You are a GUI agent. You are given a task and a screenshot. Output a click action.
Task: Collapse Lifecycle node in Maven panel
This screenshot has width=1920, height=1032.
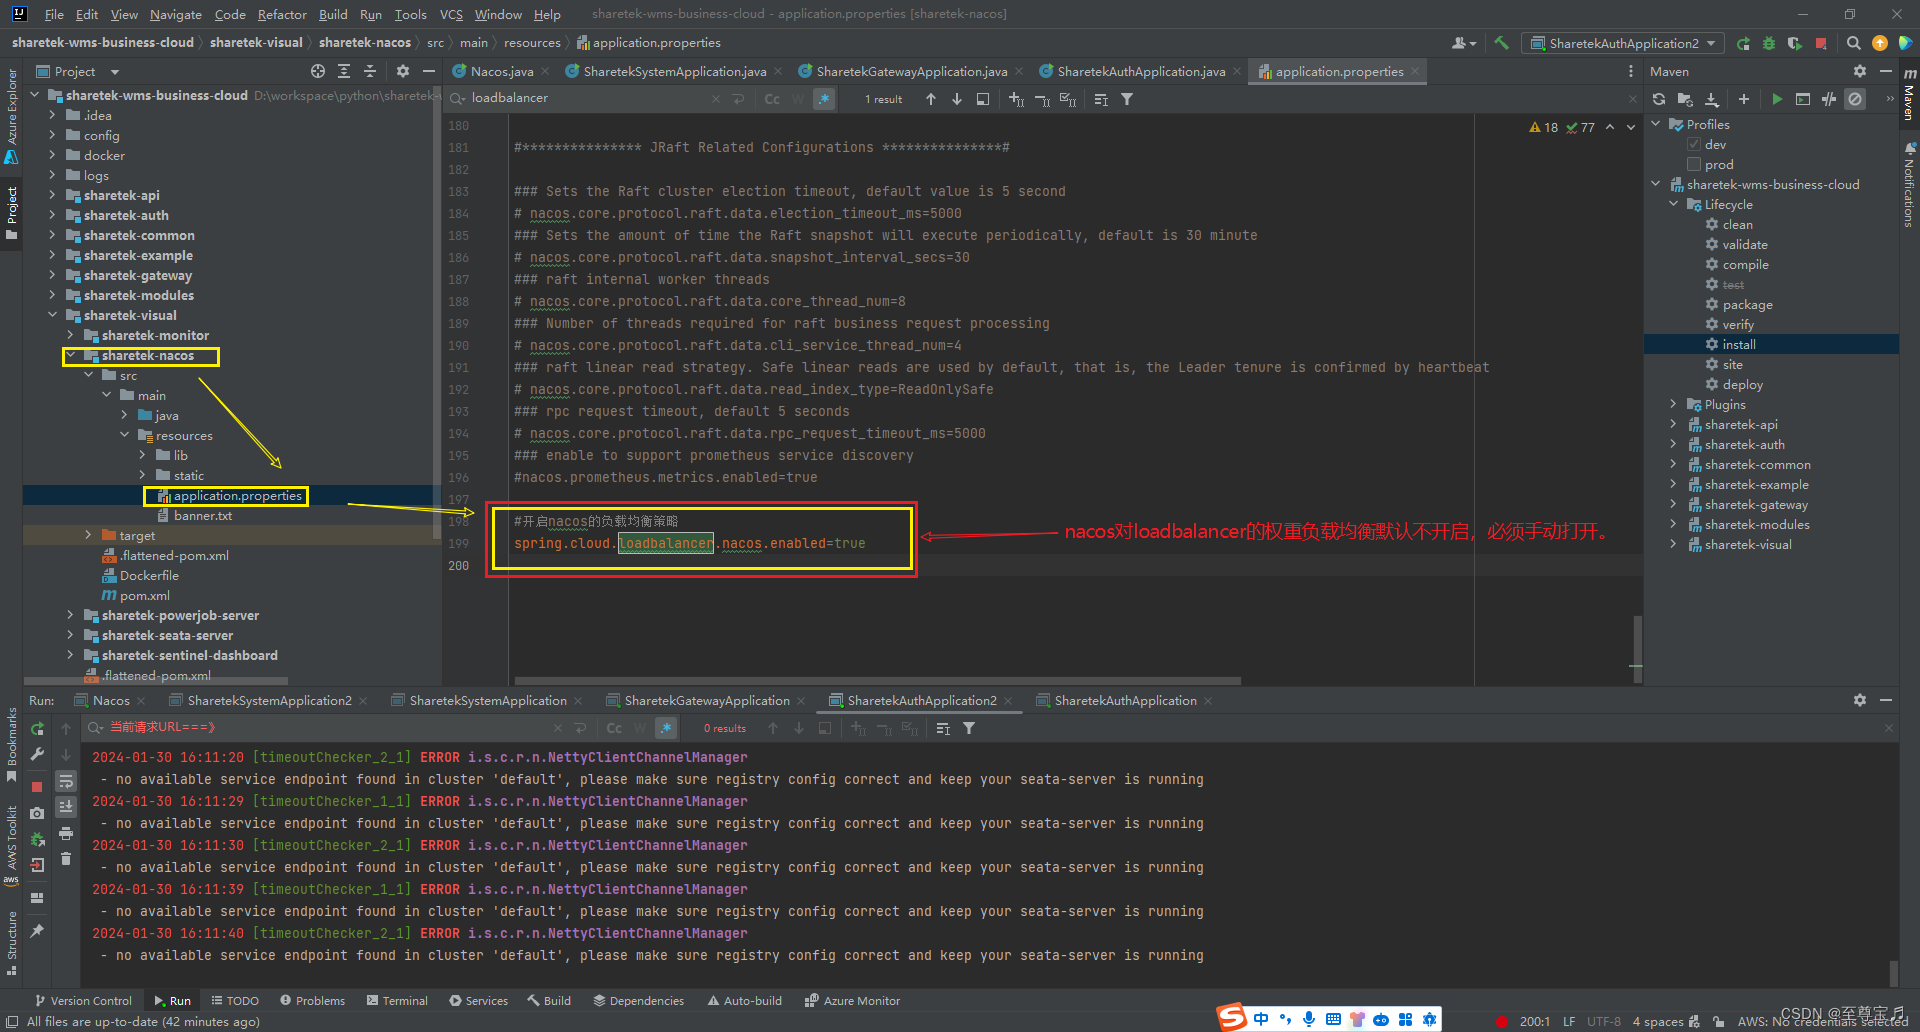tap(1674, 204)
